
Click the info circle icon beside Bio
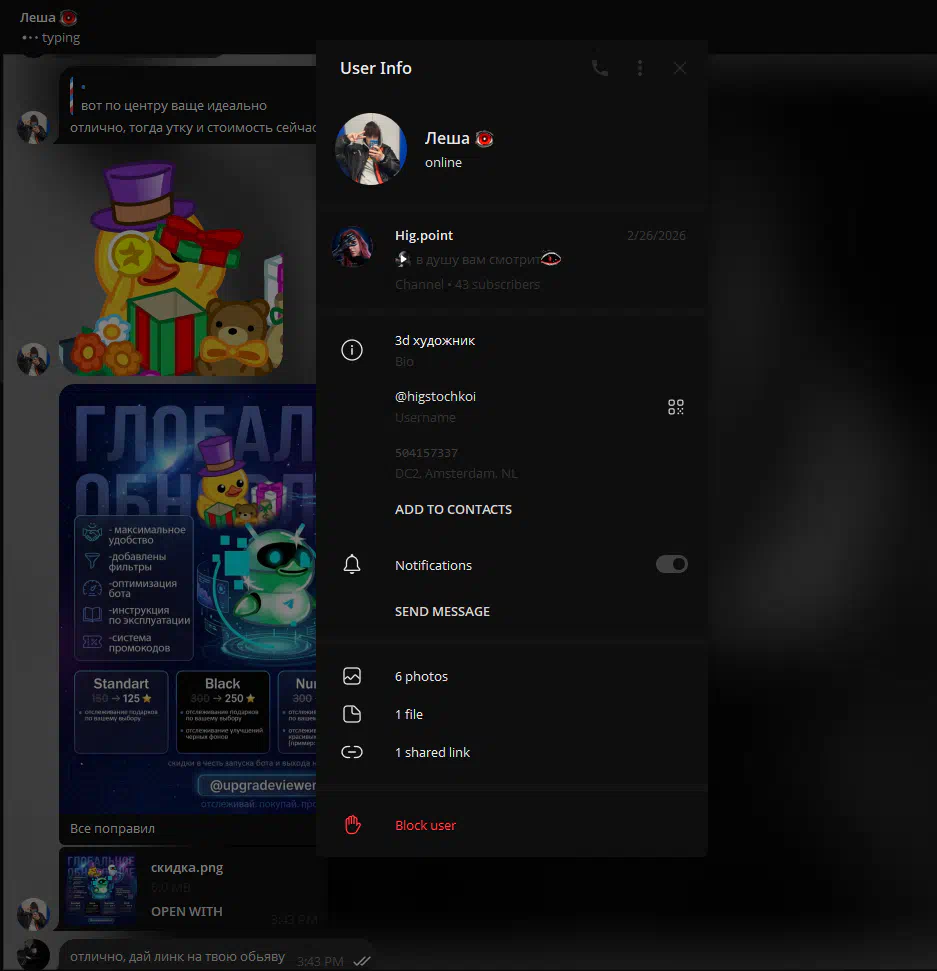352,350
